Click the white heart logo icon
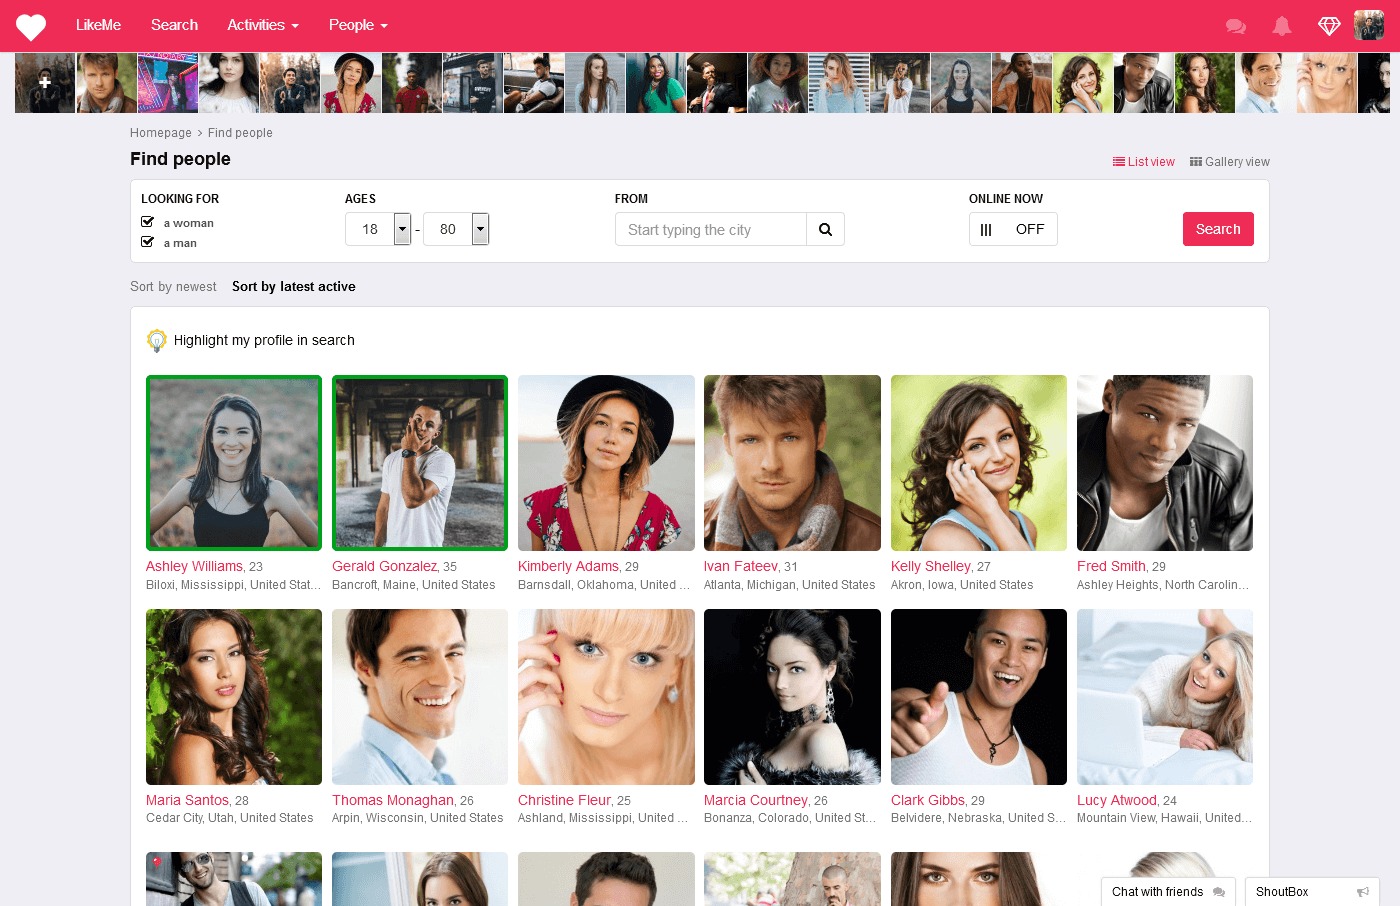Viewport: 1400px width, 906px height. pyautogui.click(x=31, y=27)
